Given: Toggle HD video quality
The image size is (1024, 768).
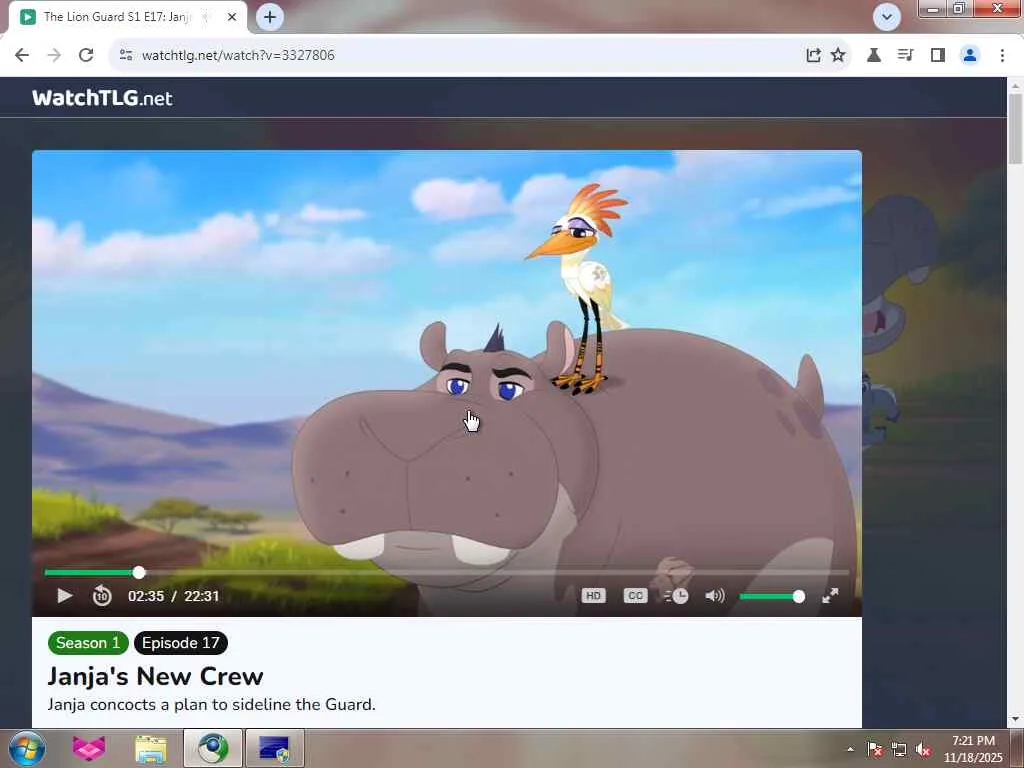Looking at the screenshot, I should pyautogui.click(x=593, y=596).
